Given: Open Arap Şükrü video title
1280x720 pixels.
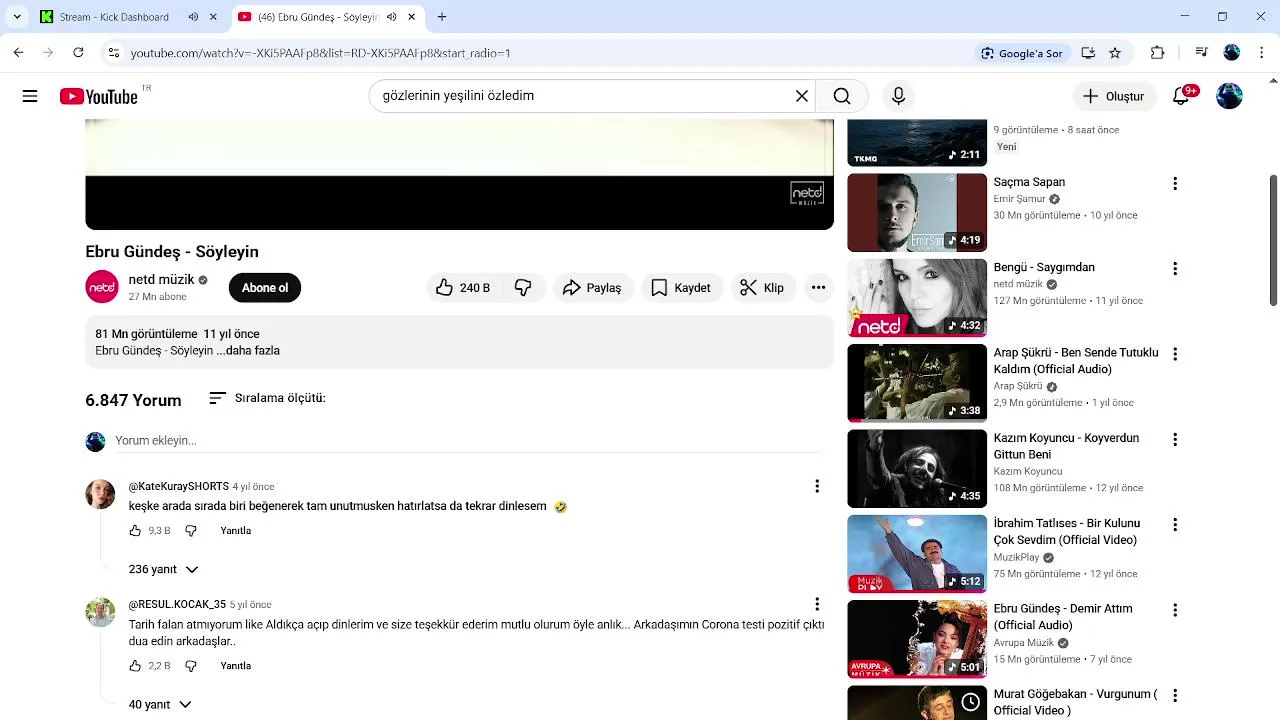Looking at the screenshot, I should pos(1076,361).
